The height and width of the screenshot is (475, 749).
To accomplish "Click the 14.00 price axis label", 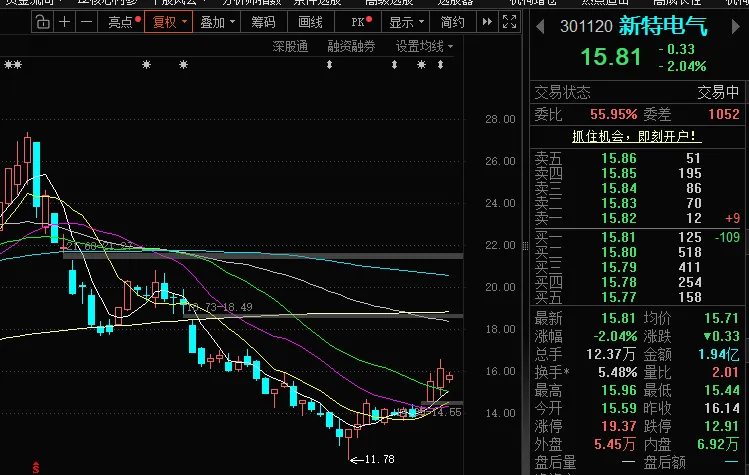I will (500, 413).
